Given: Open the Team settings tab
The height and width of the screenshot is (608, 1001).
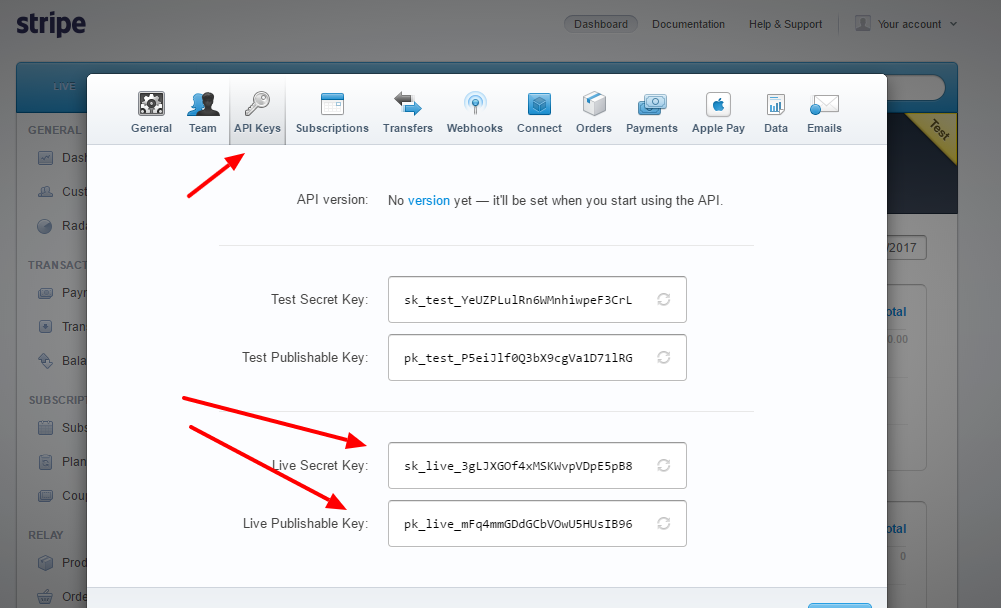Looking at the screenshot, I should (202, 112).
